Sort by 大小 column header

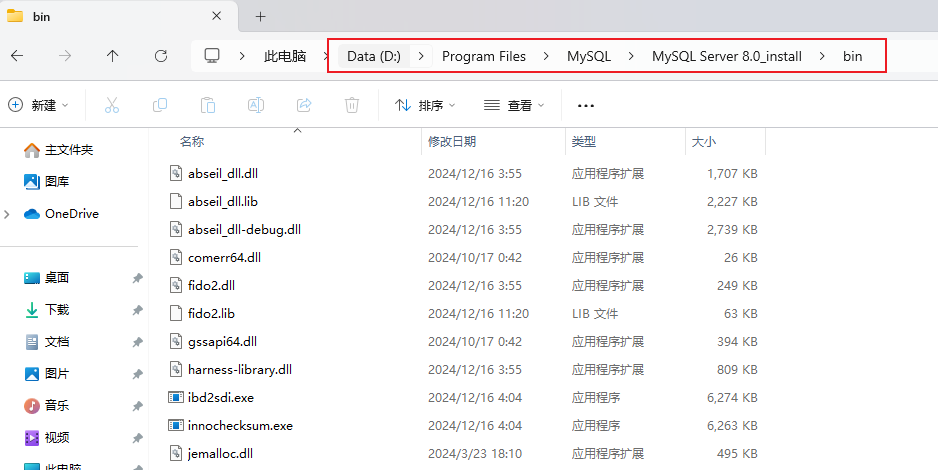704,142
